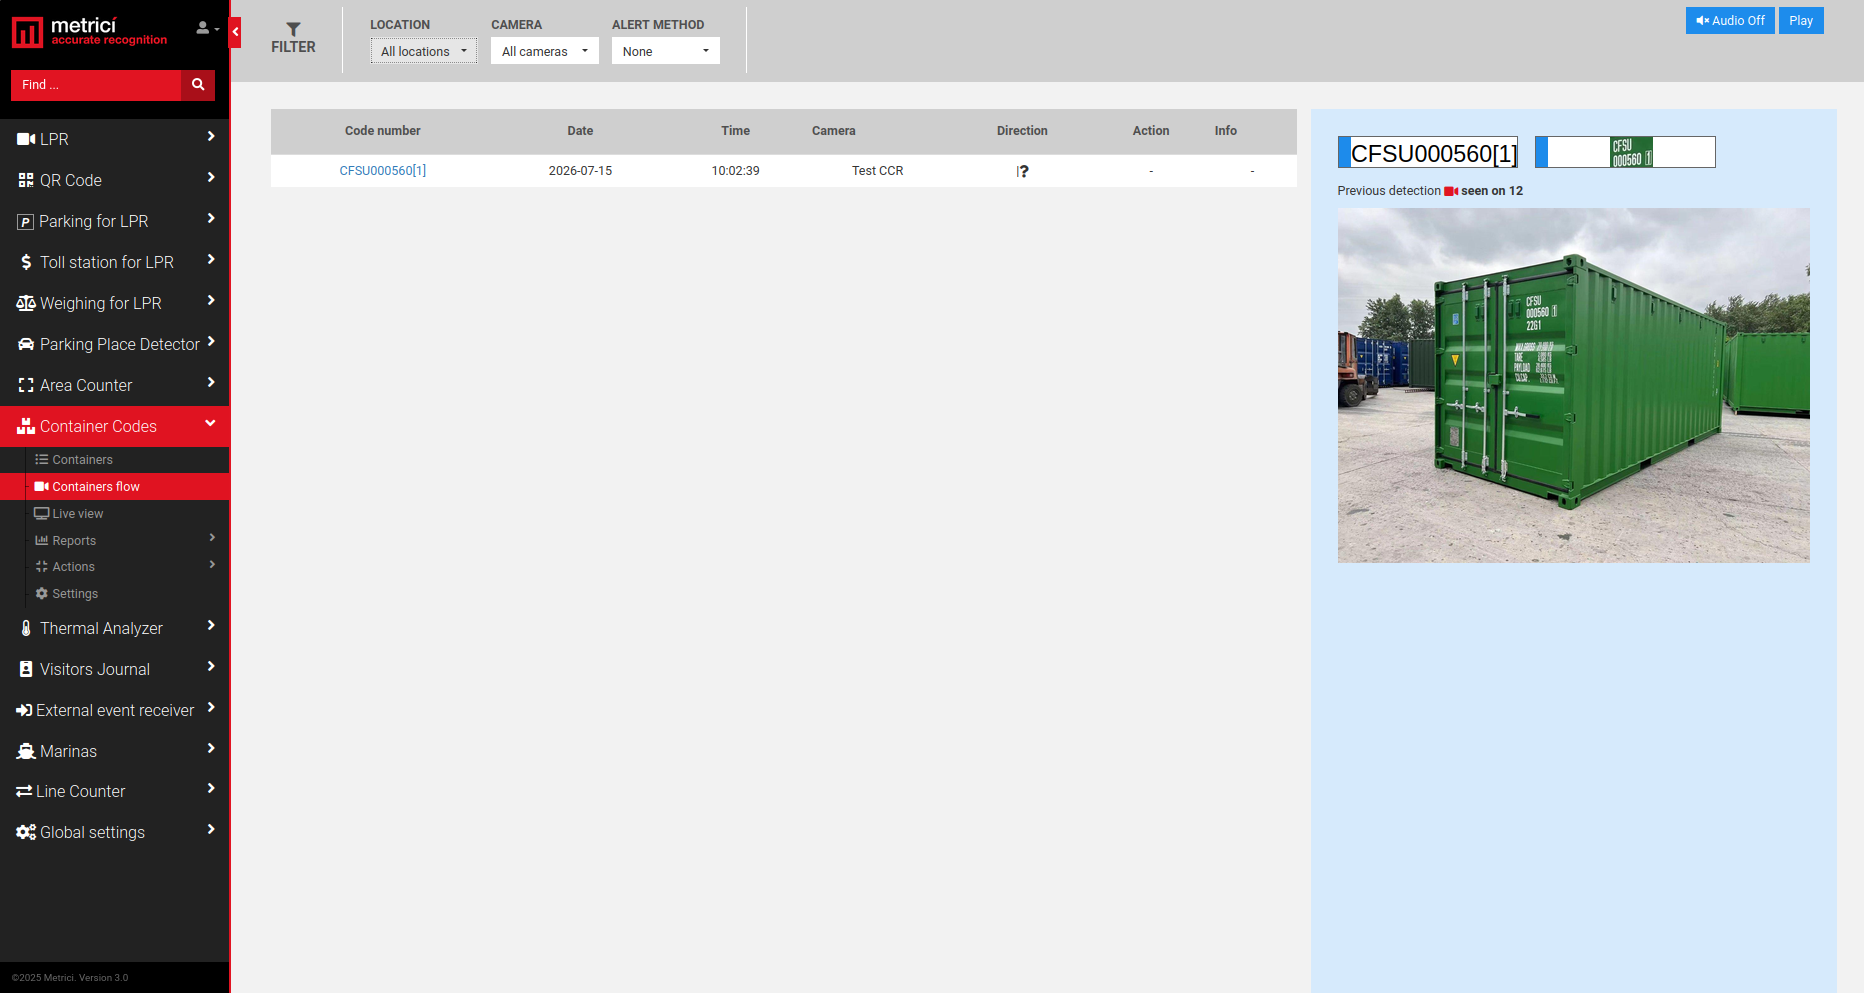Click the Parking for LPR icon
Viewport: 1864px width, 993px height.
tap(26, 222)
